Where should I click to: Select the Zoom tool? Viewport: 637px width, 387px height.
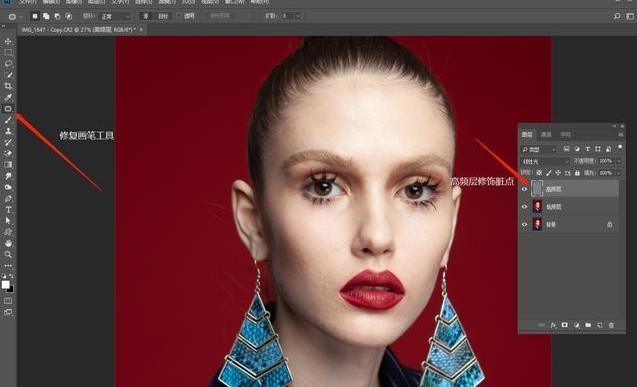pyautogui.click(x=8, y=255)
